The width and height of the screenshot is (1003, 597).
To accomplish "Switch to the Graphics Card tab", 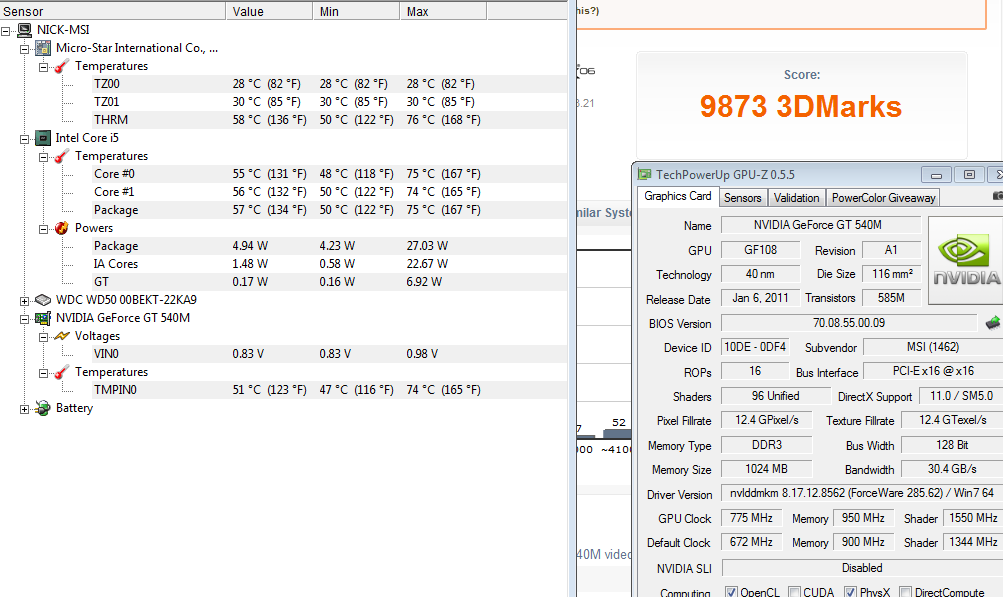I will pos(677,196).
